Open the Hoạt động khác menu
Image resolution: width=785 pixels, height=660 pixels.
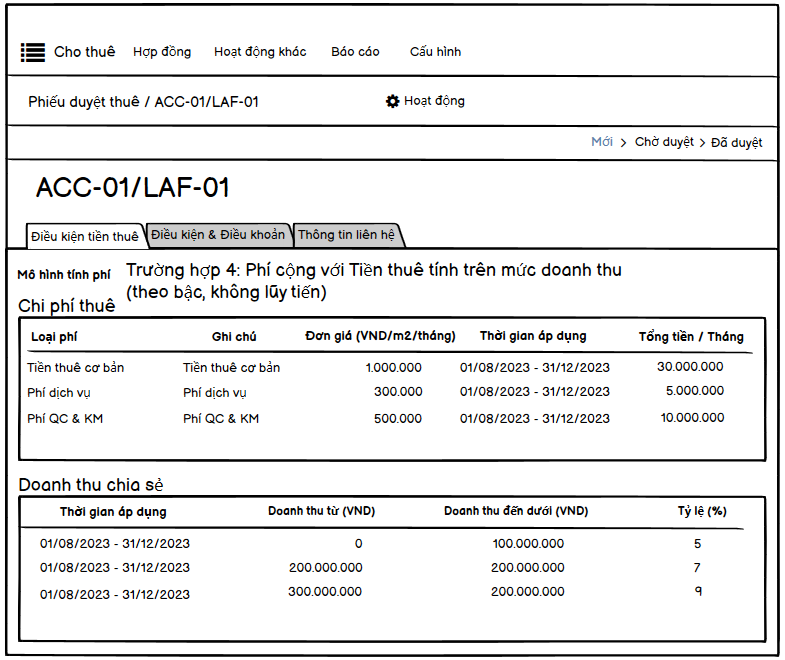(x=260, y=52)
